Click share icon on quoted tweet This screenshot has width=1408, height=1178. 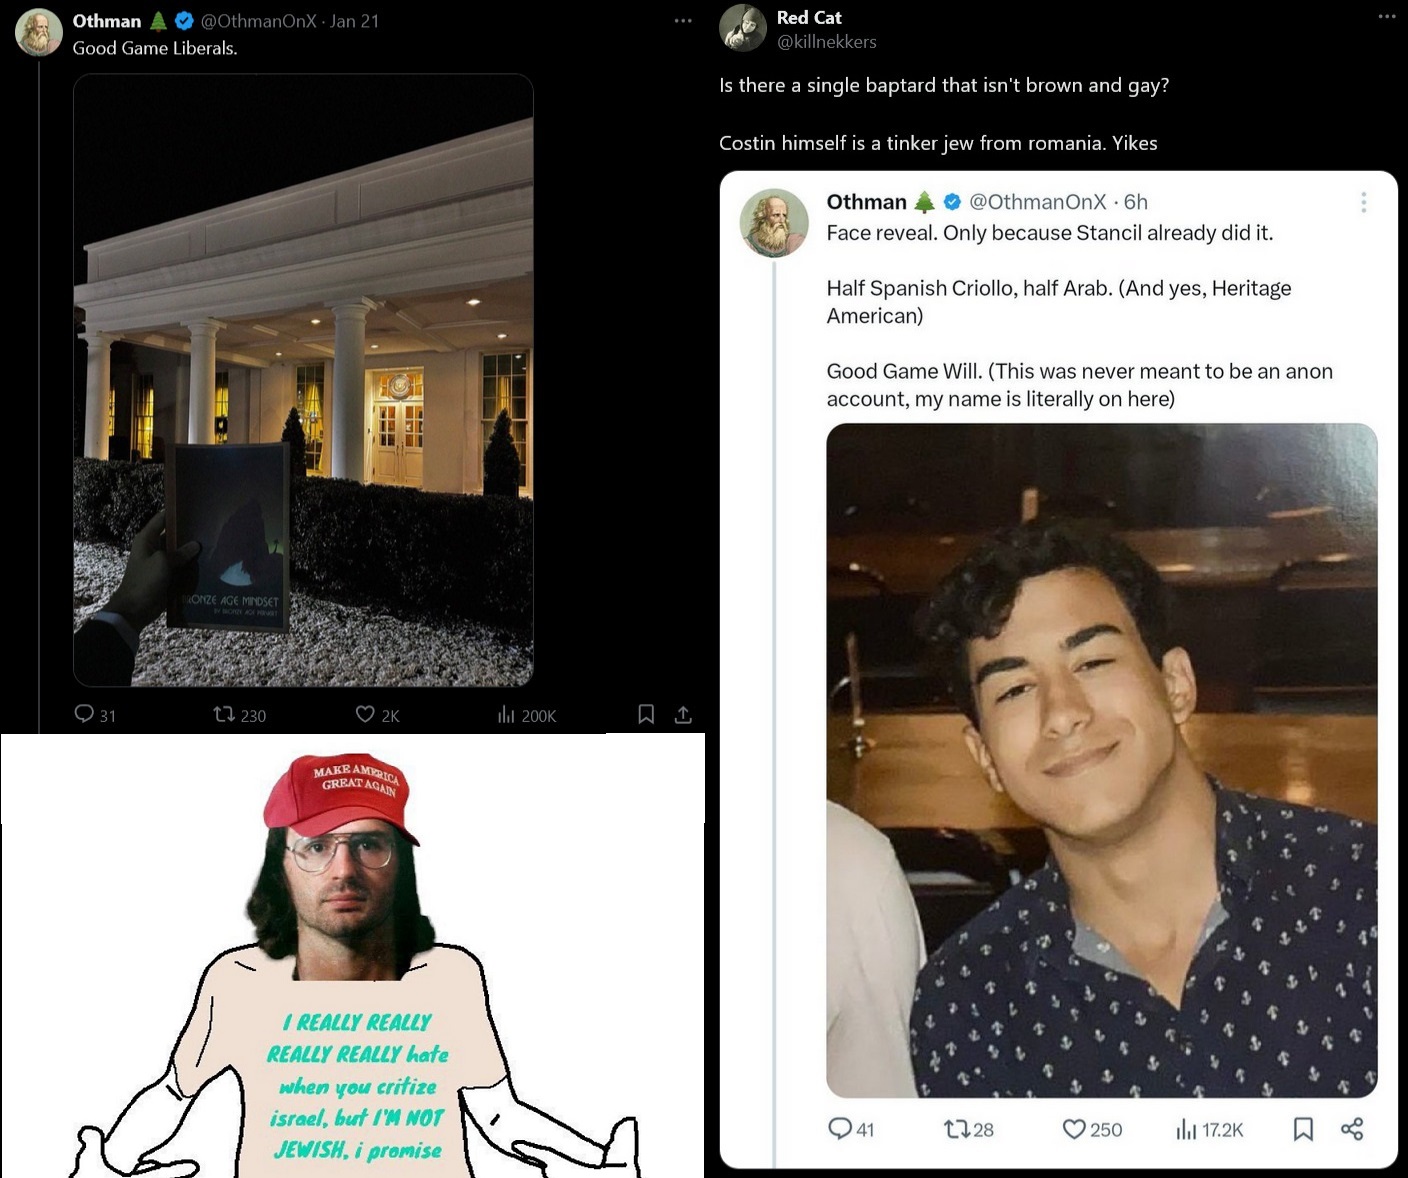coord(1352,1129)
